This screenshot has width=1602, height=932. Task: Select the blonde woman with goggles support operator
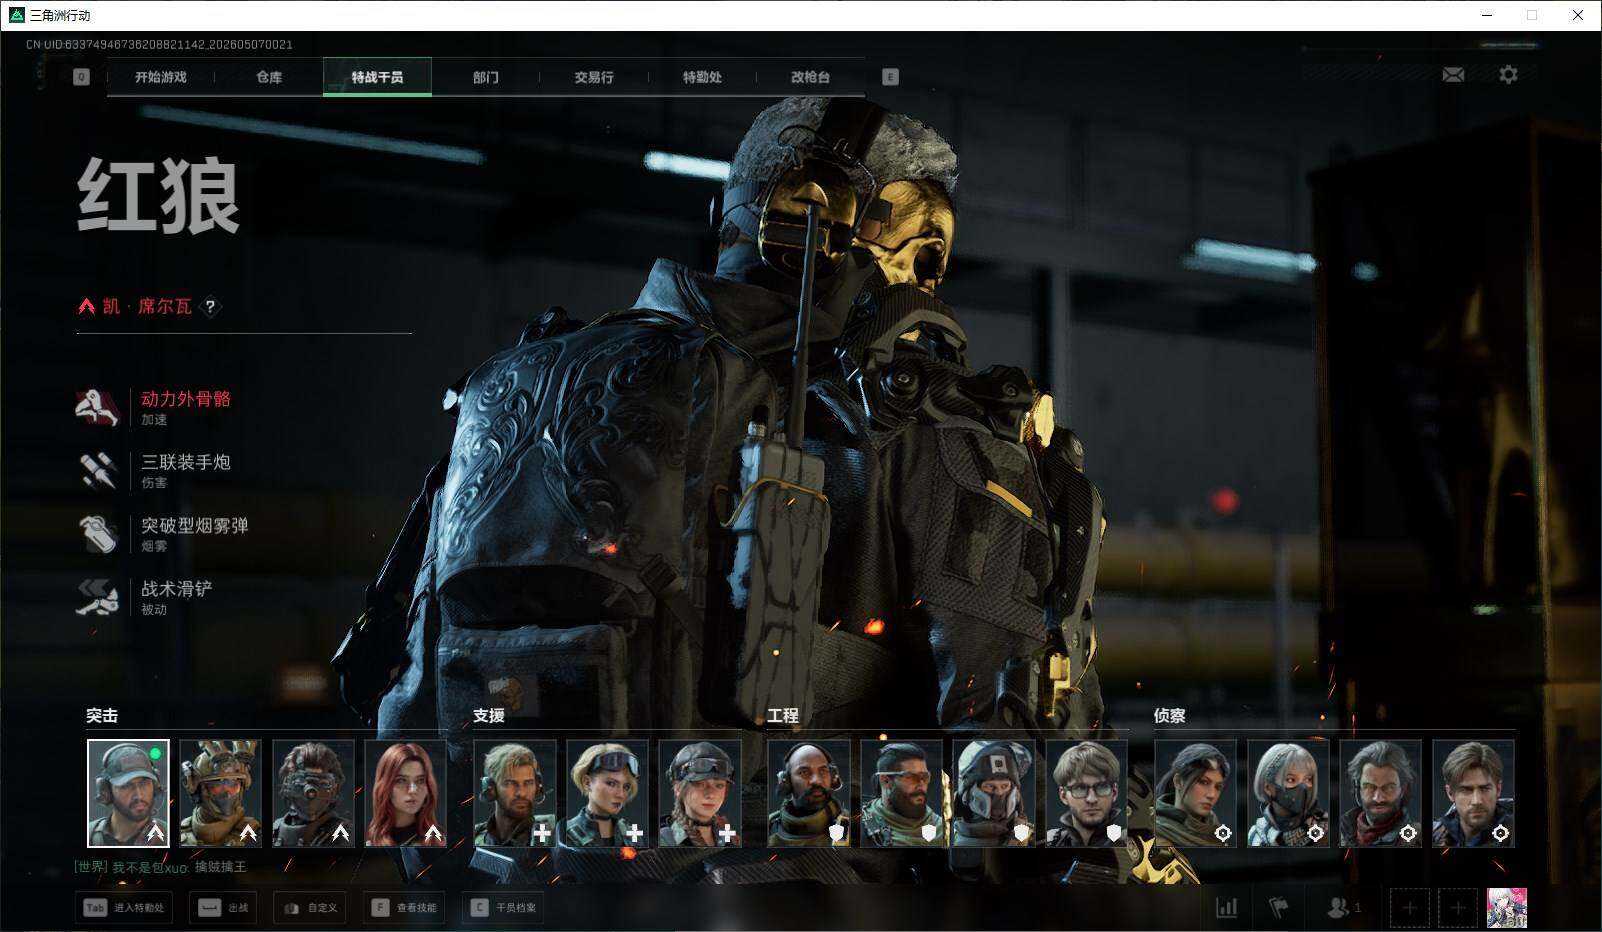point(607,793)
